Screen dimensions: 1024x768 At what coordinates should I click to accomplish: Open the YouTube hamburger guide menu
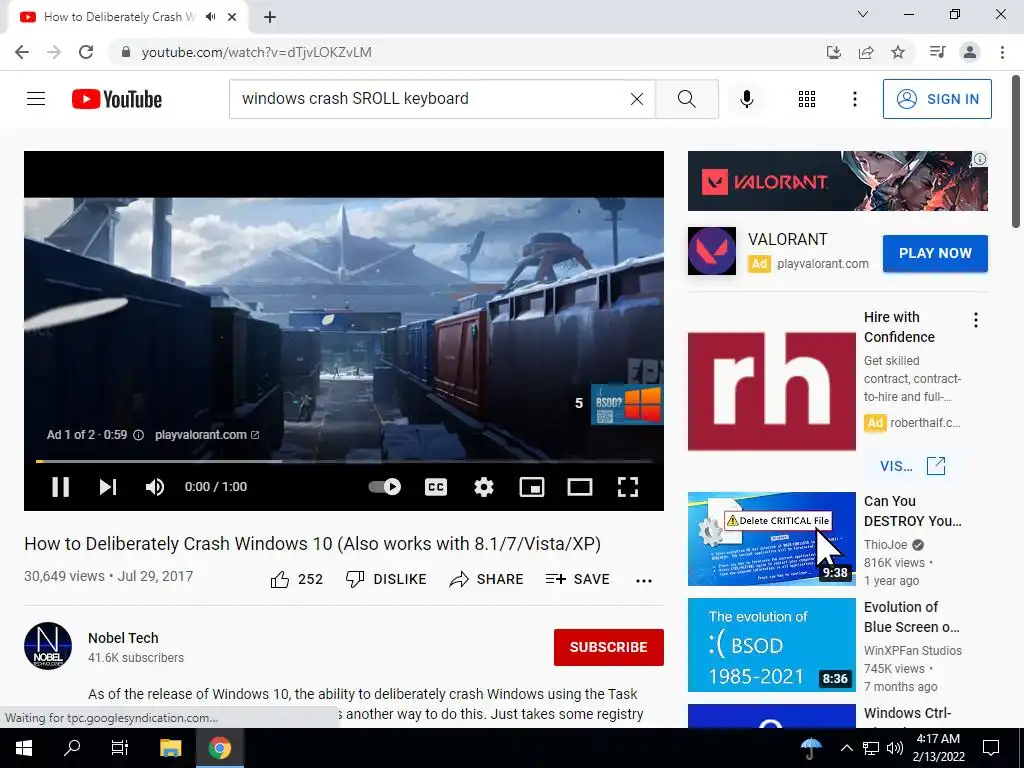[x=36, y=99]
